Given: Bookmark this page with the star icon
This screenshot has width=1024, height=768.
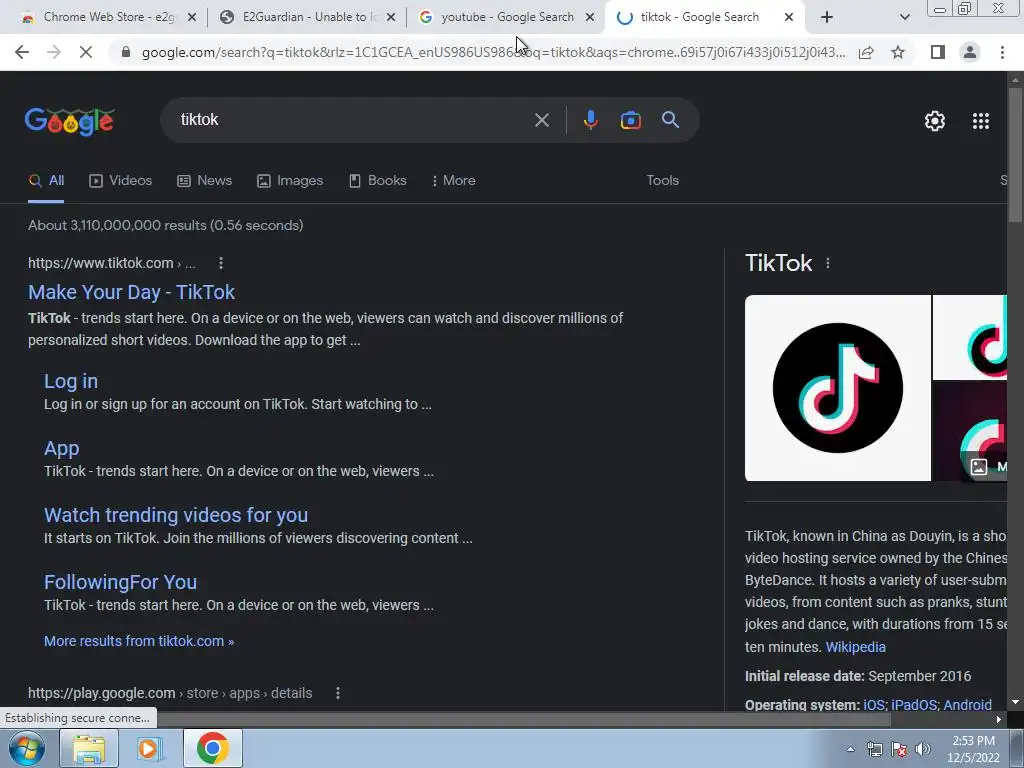Looking at the screenshot, I should [898, 52].
